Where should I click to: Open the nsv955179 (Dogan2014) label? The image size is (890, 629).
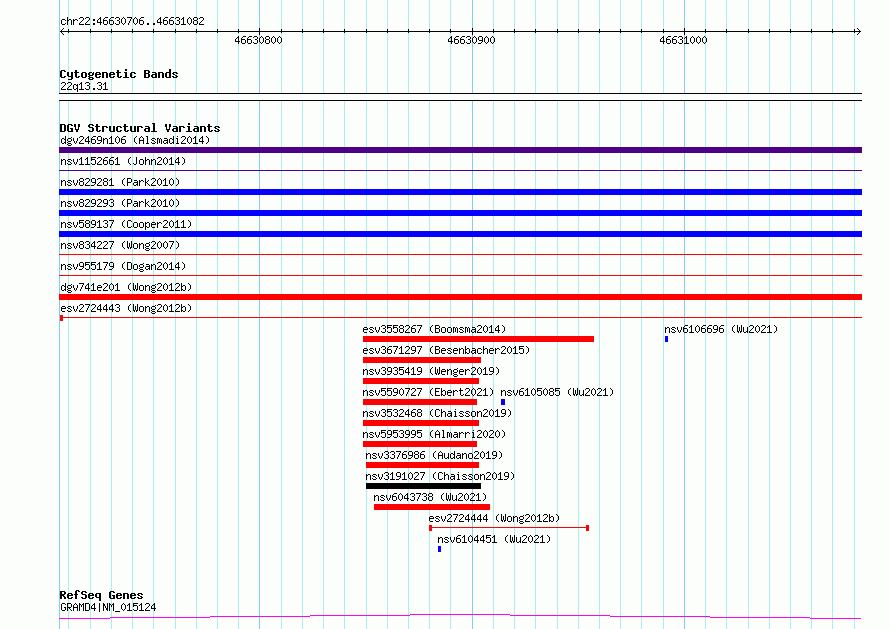pyautogui.click(x=123, y=266)
